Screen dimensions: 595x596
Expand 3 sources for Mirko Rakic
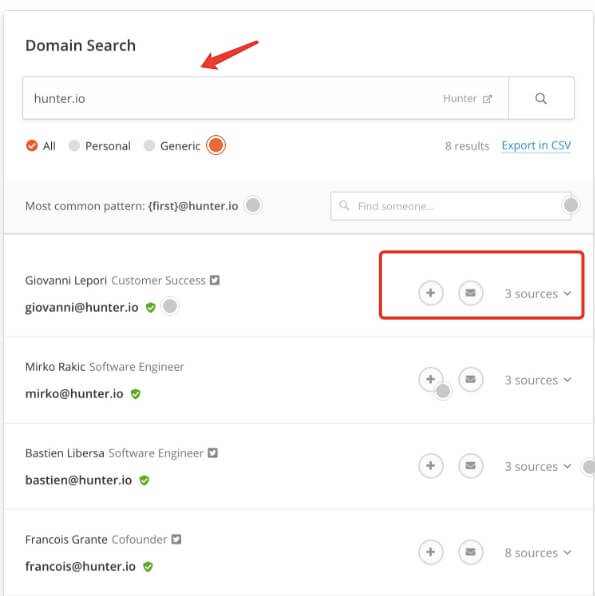[538, 380]
